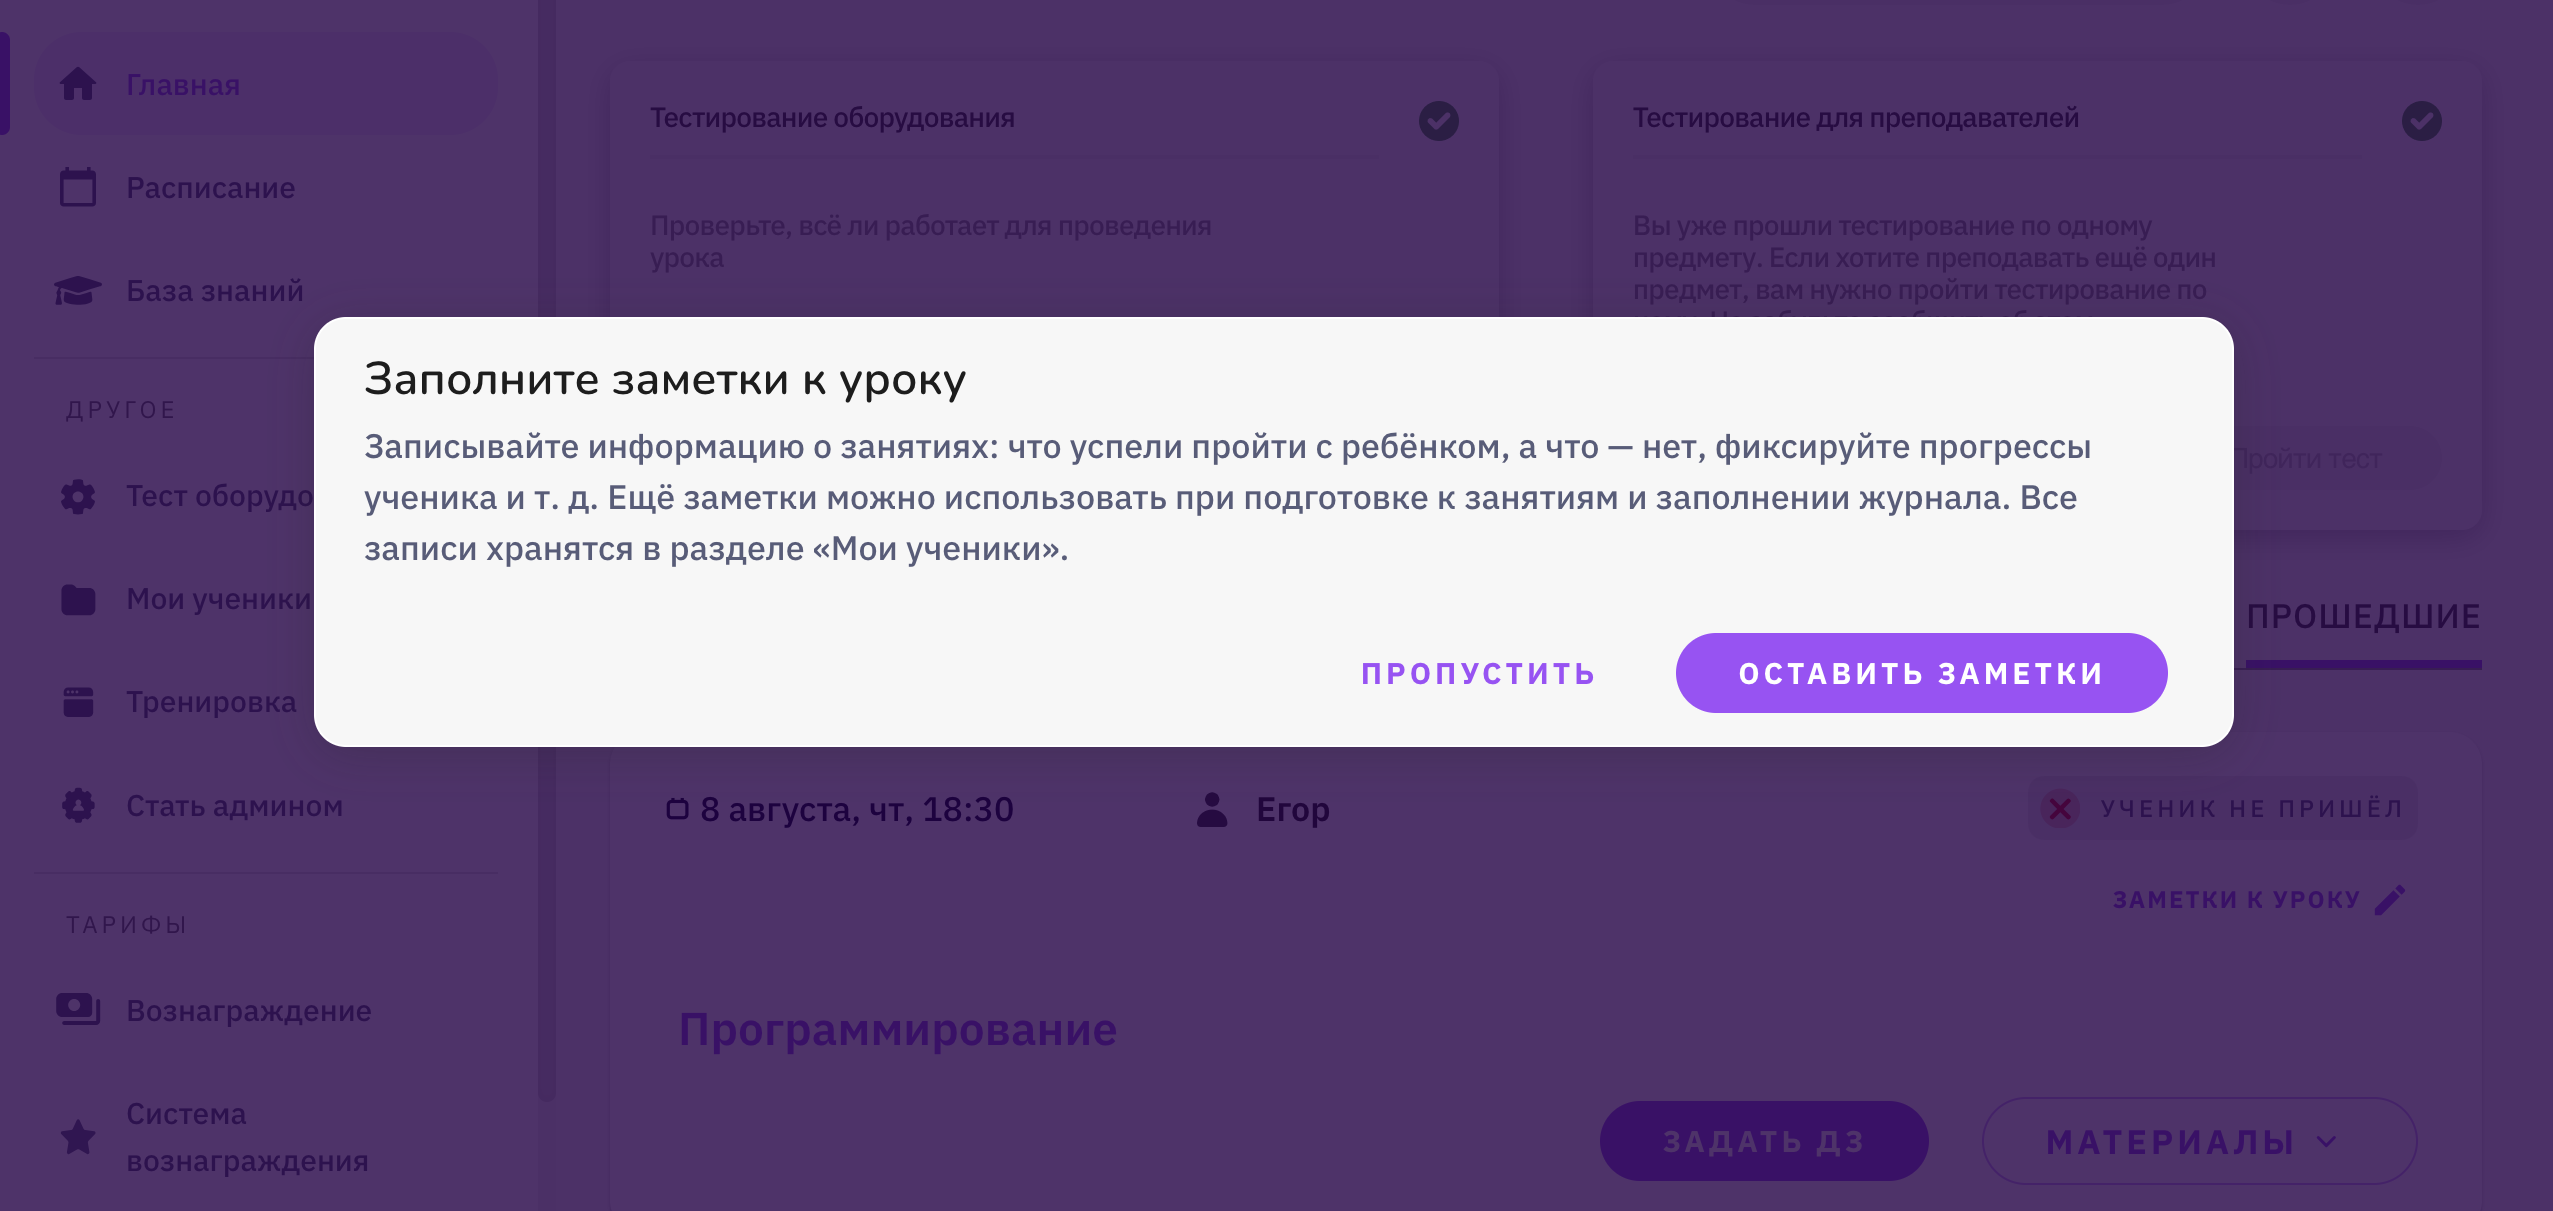Expand the Материалы dropdown
The height and width of the screenshot is (1211, 2553).
2200,1141
